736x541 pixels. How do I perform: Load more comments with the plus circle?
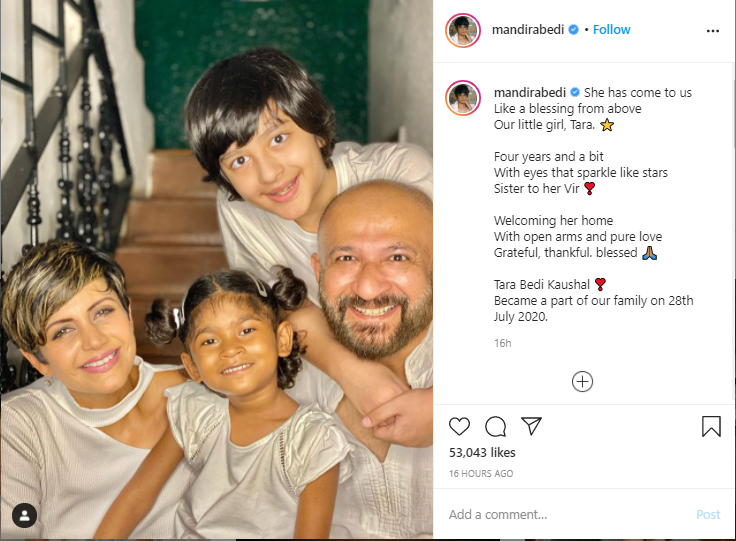tap(582, 381)
